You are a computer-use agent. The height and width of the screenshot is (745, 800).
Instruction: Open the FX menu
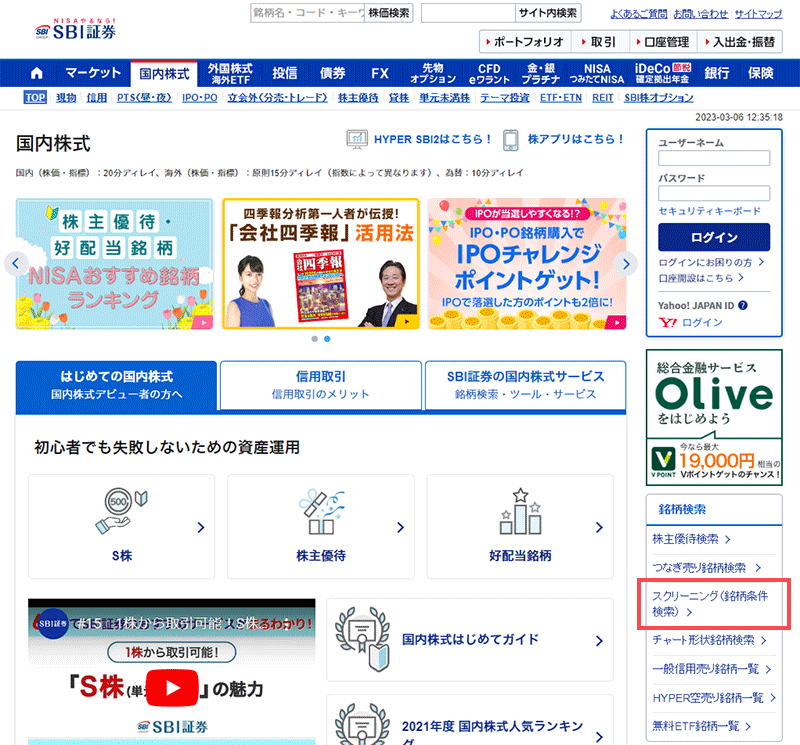380,73
